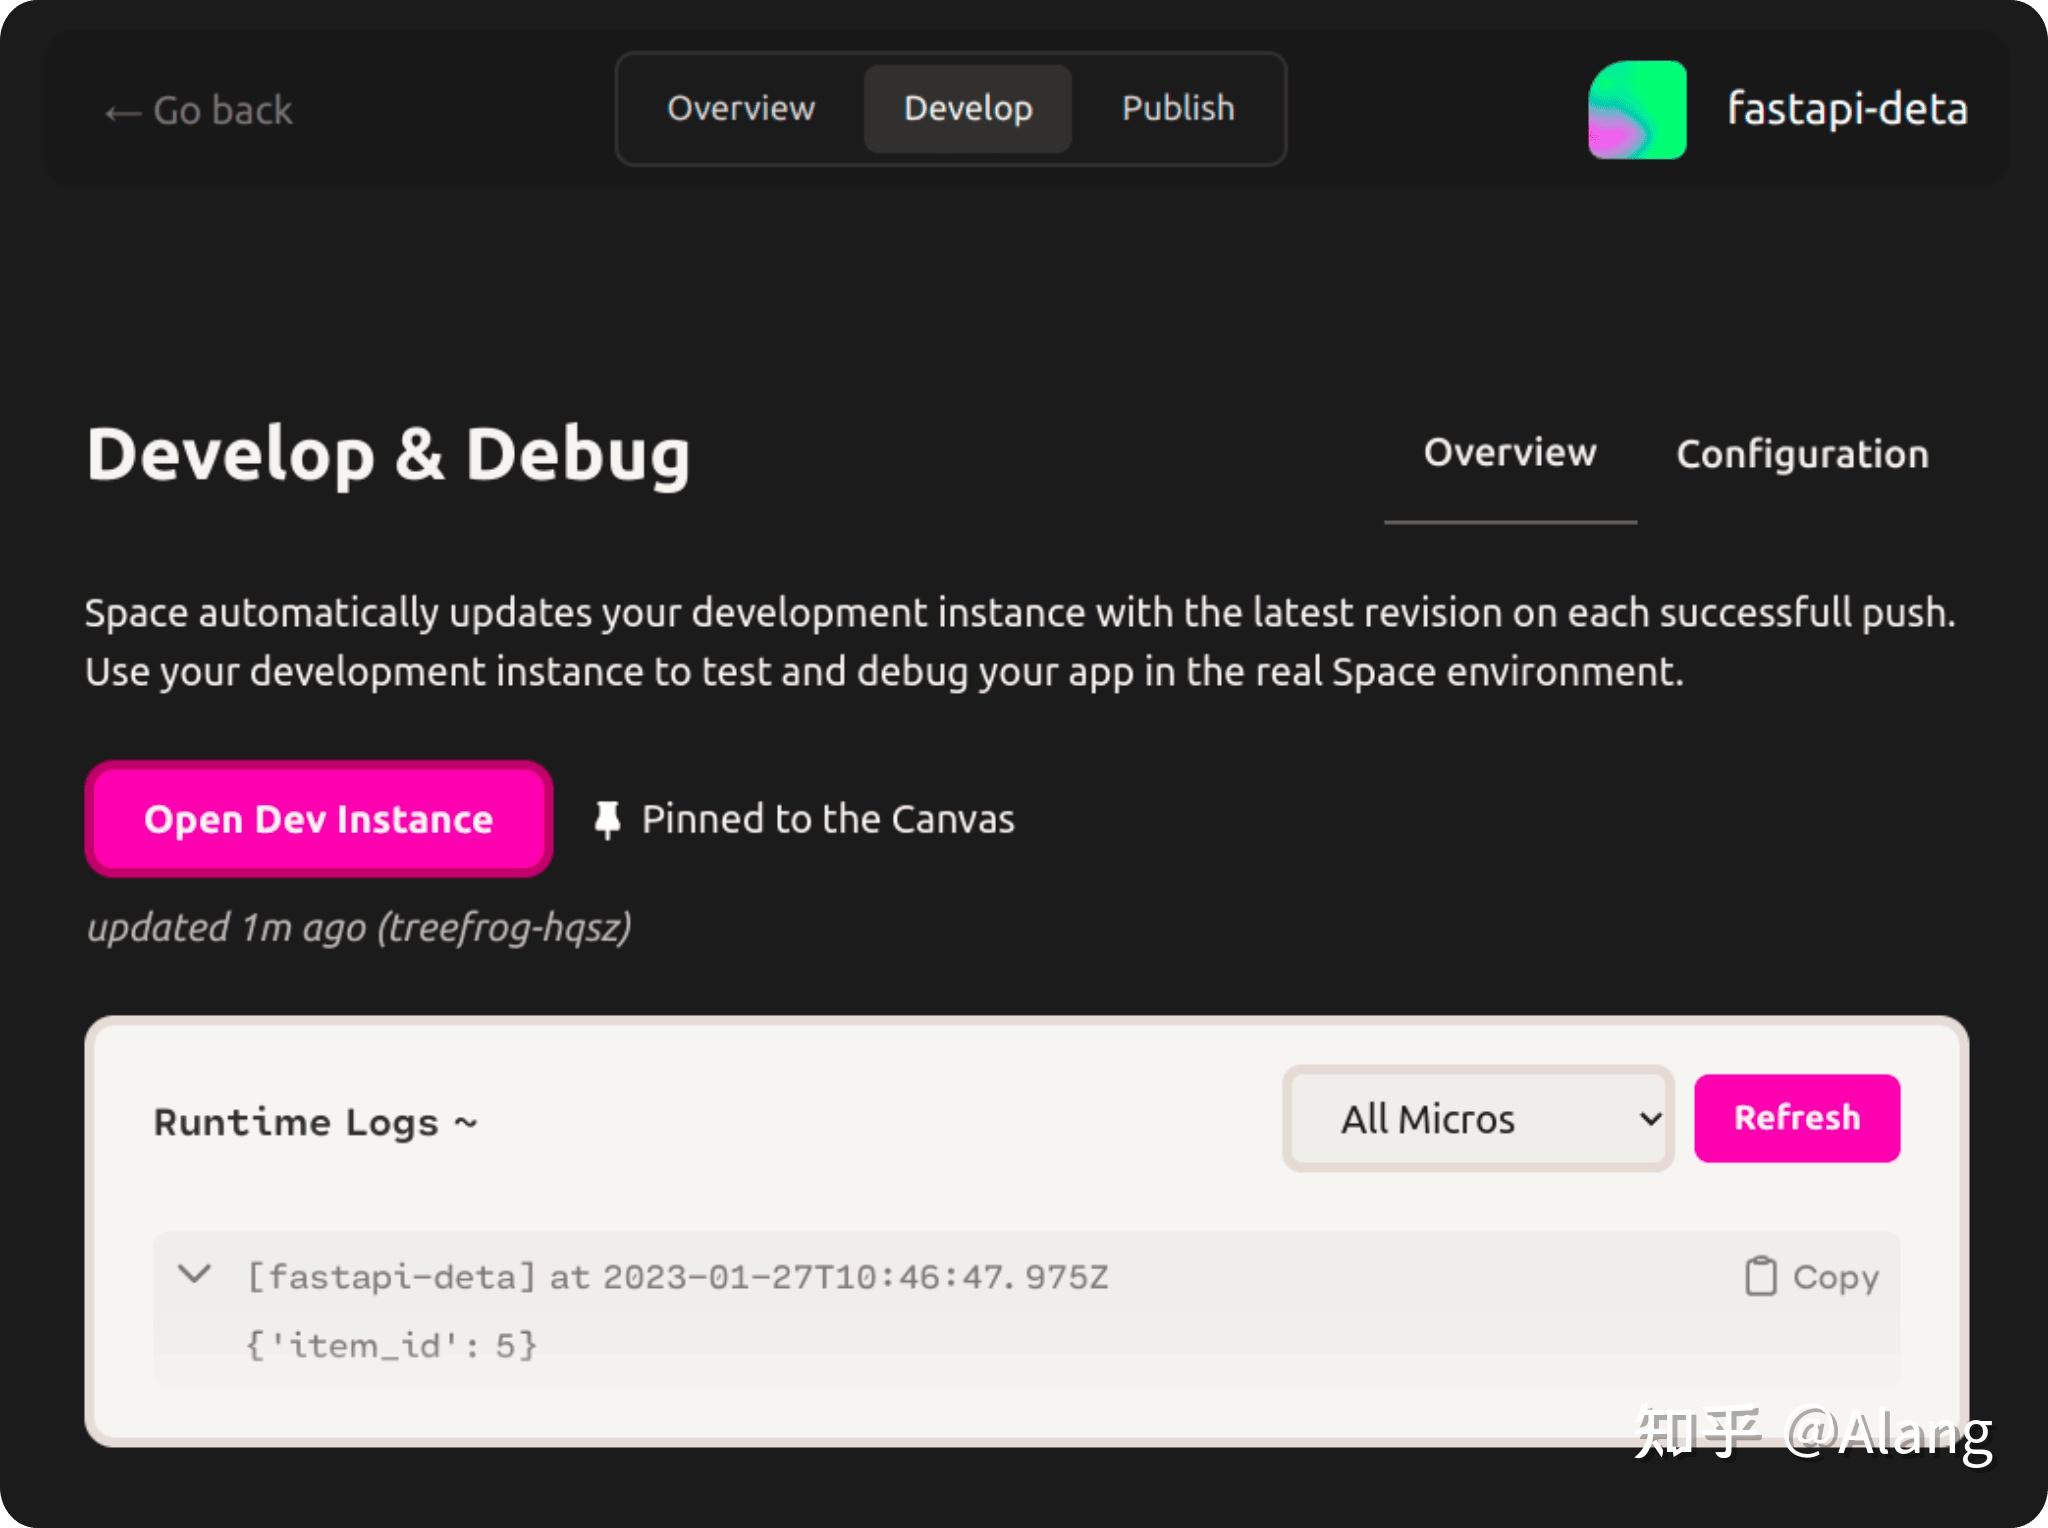
Task: Click the fastapi-deta app gradient icon
Action: coord(1637,110)
